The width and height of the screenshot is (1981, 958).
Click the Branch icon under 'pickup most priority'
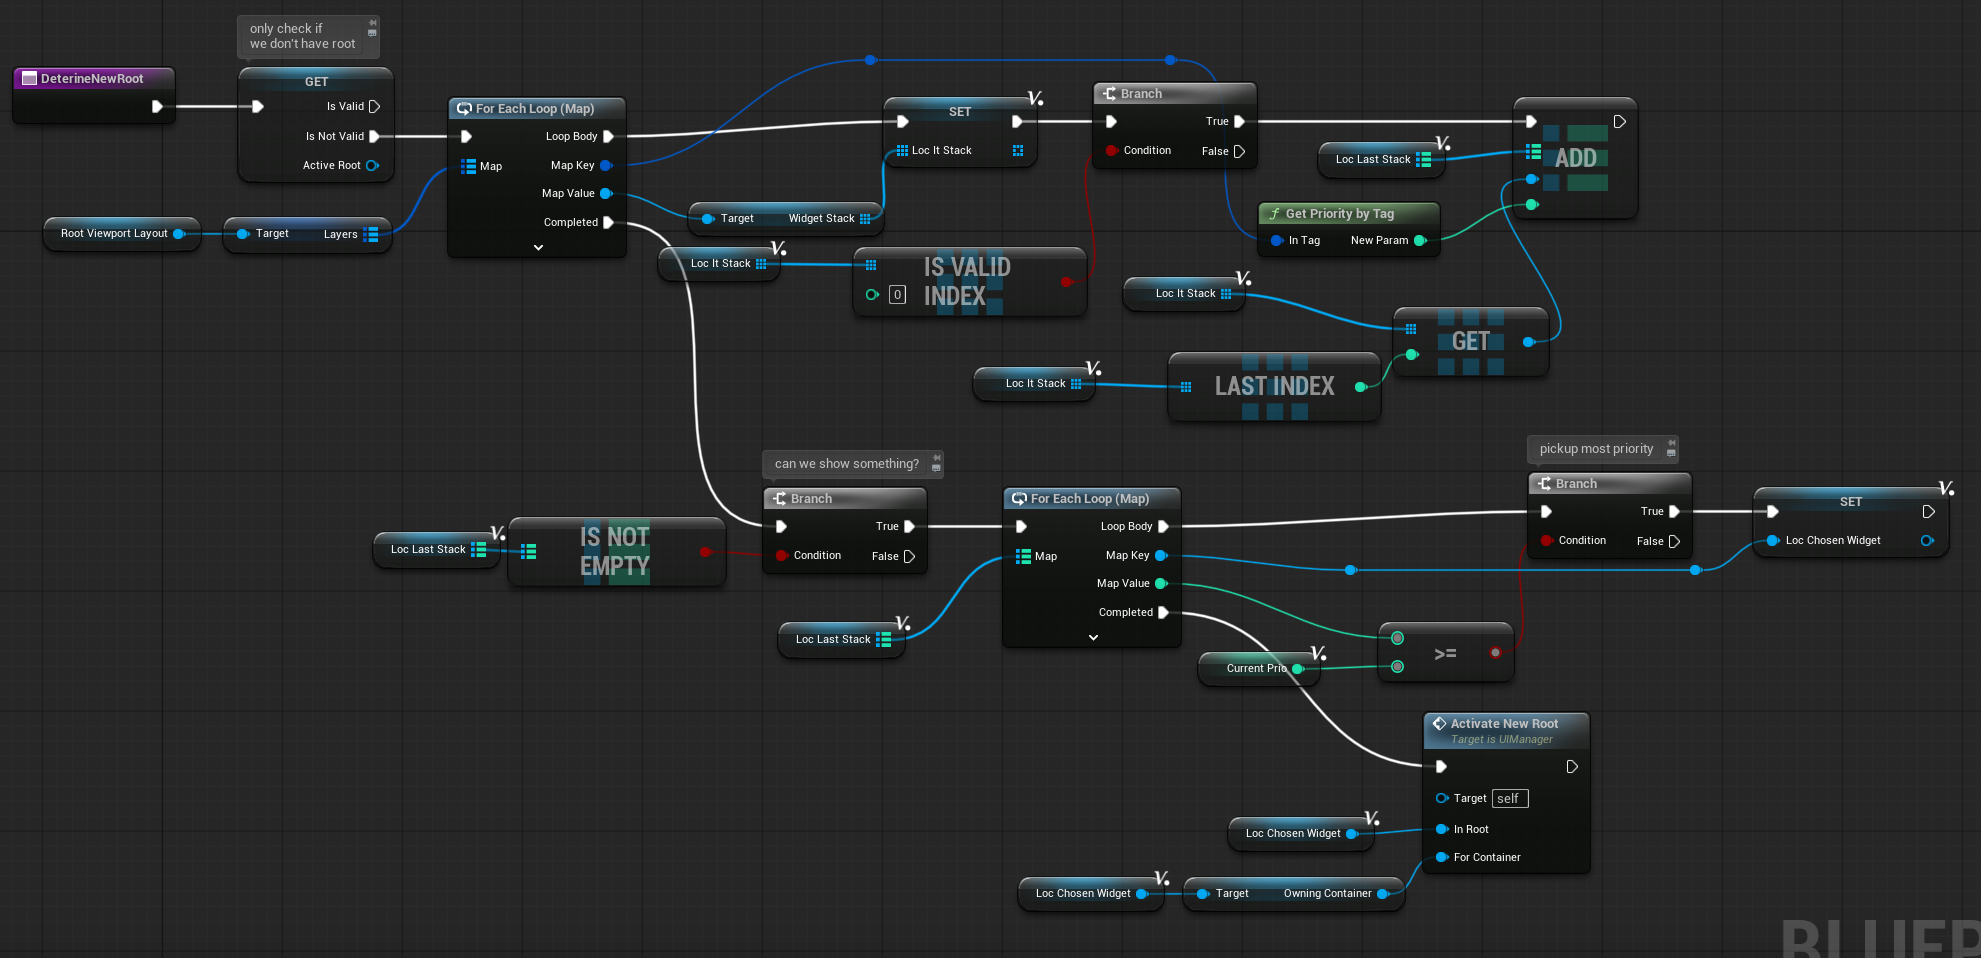click(x=1544, y=484)
